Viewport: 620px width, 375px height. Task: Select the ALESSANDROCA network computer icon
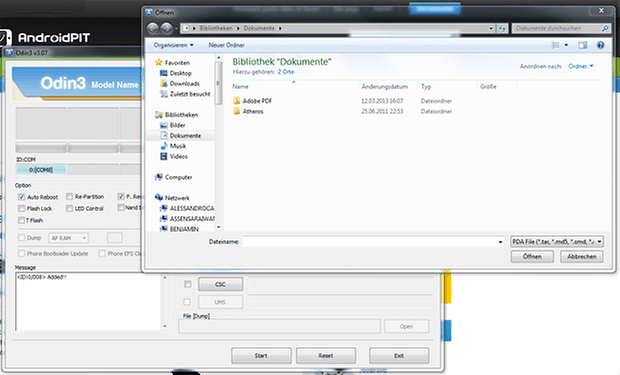point(164,208)
